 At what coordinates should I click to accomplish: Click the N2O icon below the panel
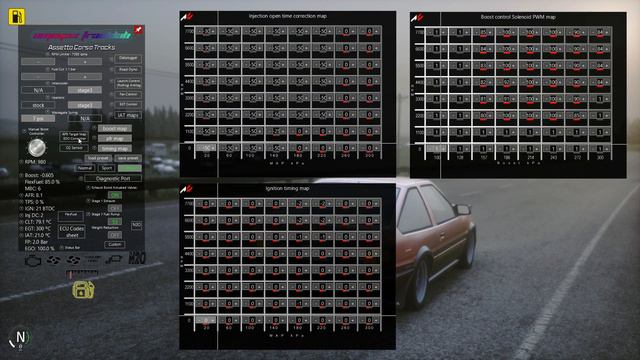(137, 258)
